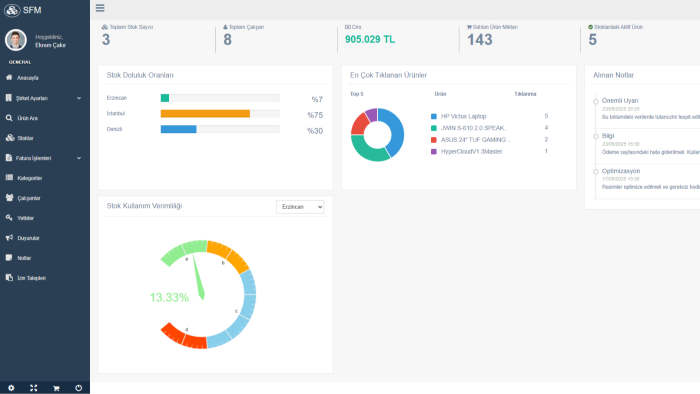Click the Denizli blue fill bar

[x=179, y=129]
